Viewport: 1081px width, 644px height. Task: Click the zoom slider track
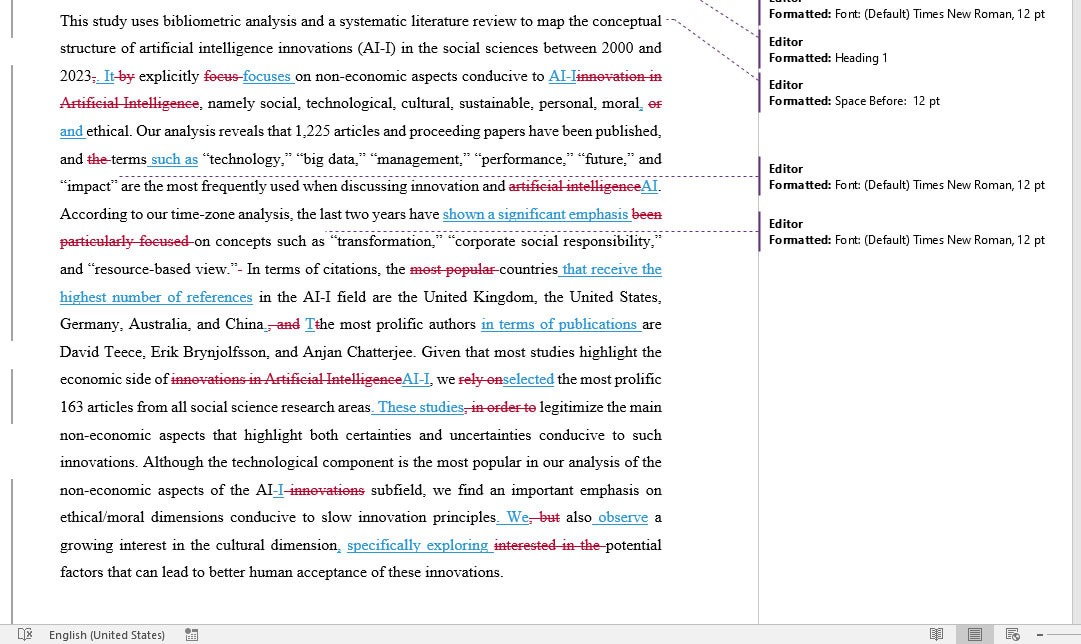click(1065, 634)
